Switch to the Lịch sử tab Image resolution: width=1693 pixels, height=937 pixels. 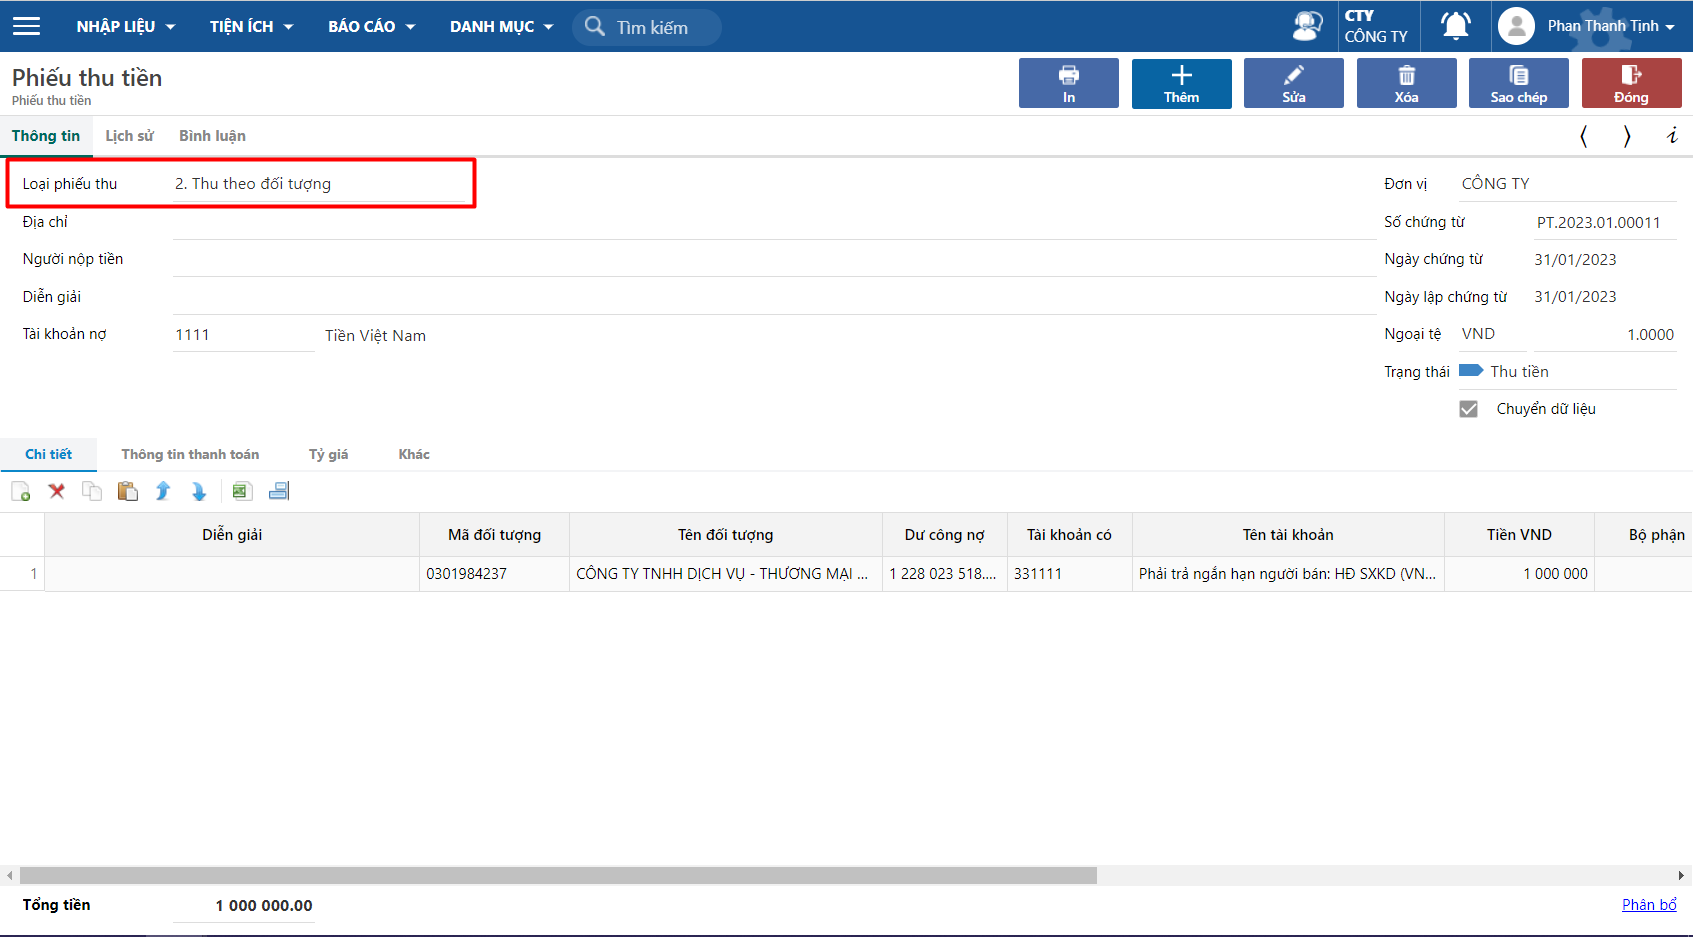coord(129,136)
